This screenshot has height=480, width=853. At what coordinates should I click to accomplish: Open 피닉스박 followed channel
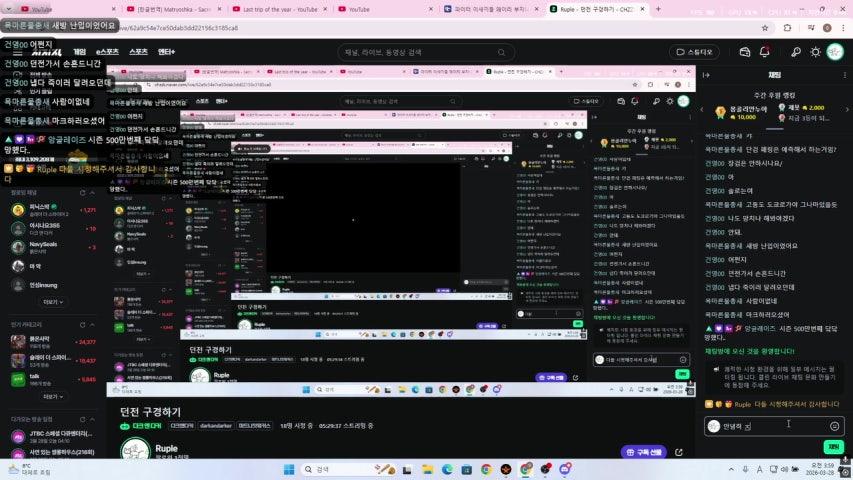[53, 210]
